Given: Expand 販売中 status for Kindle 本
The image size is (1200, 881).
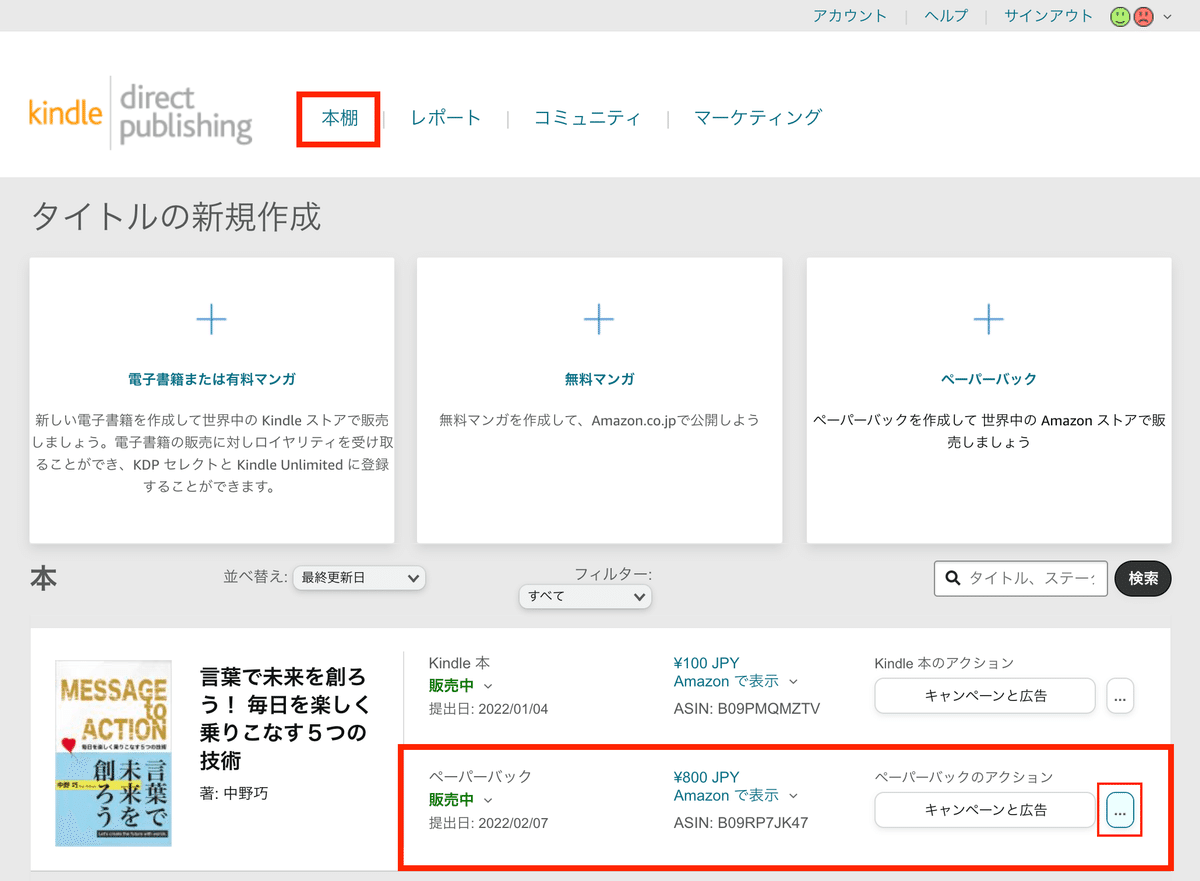Looking at the screenshot, I should [x=488, y=686].
